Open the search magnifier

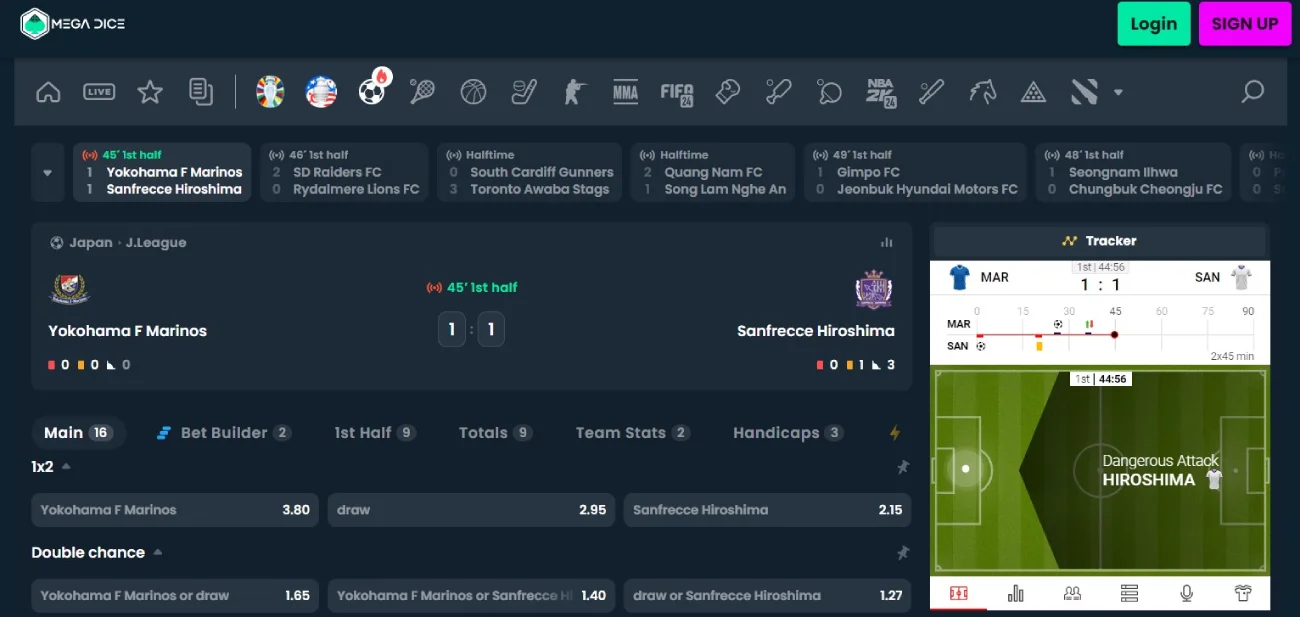pyautogui.click(x=1252, y=92)
